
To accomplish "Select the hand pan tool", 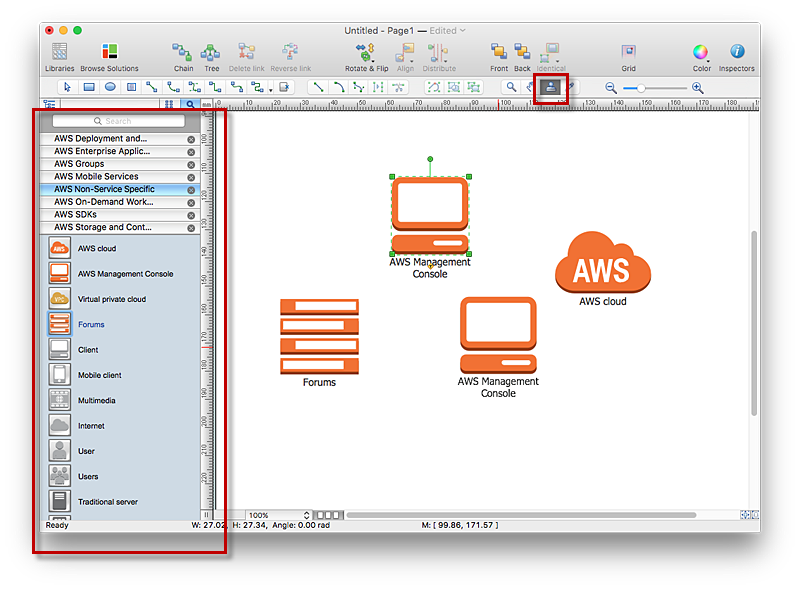I will pos(531,87).
